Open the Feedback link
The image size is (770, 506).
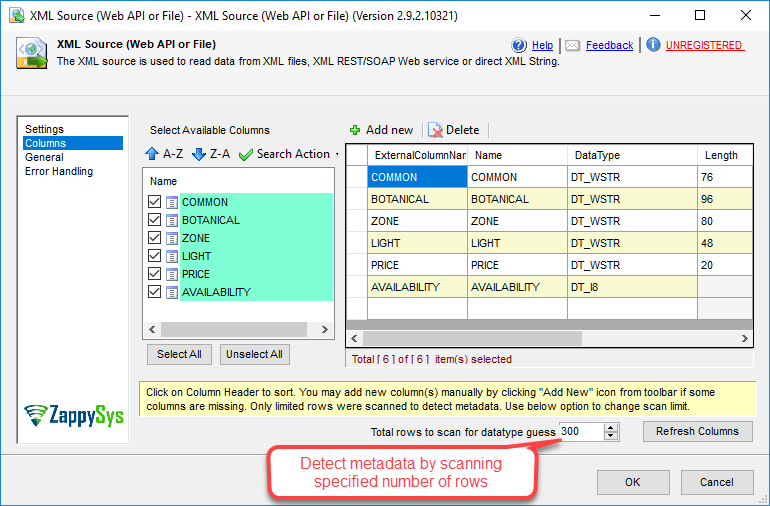(609, 45)
